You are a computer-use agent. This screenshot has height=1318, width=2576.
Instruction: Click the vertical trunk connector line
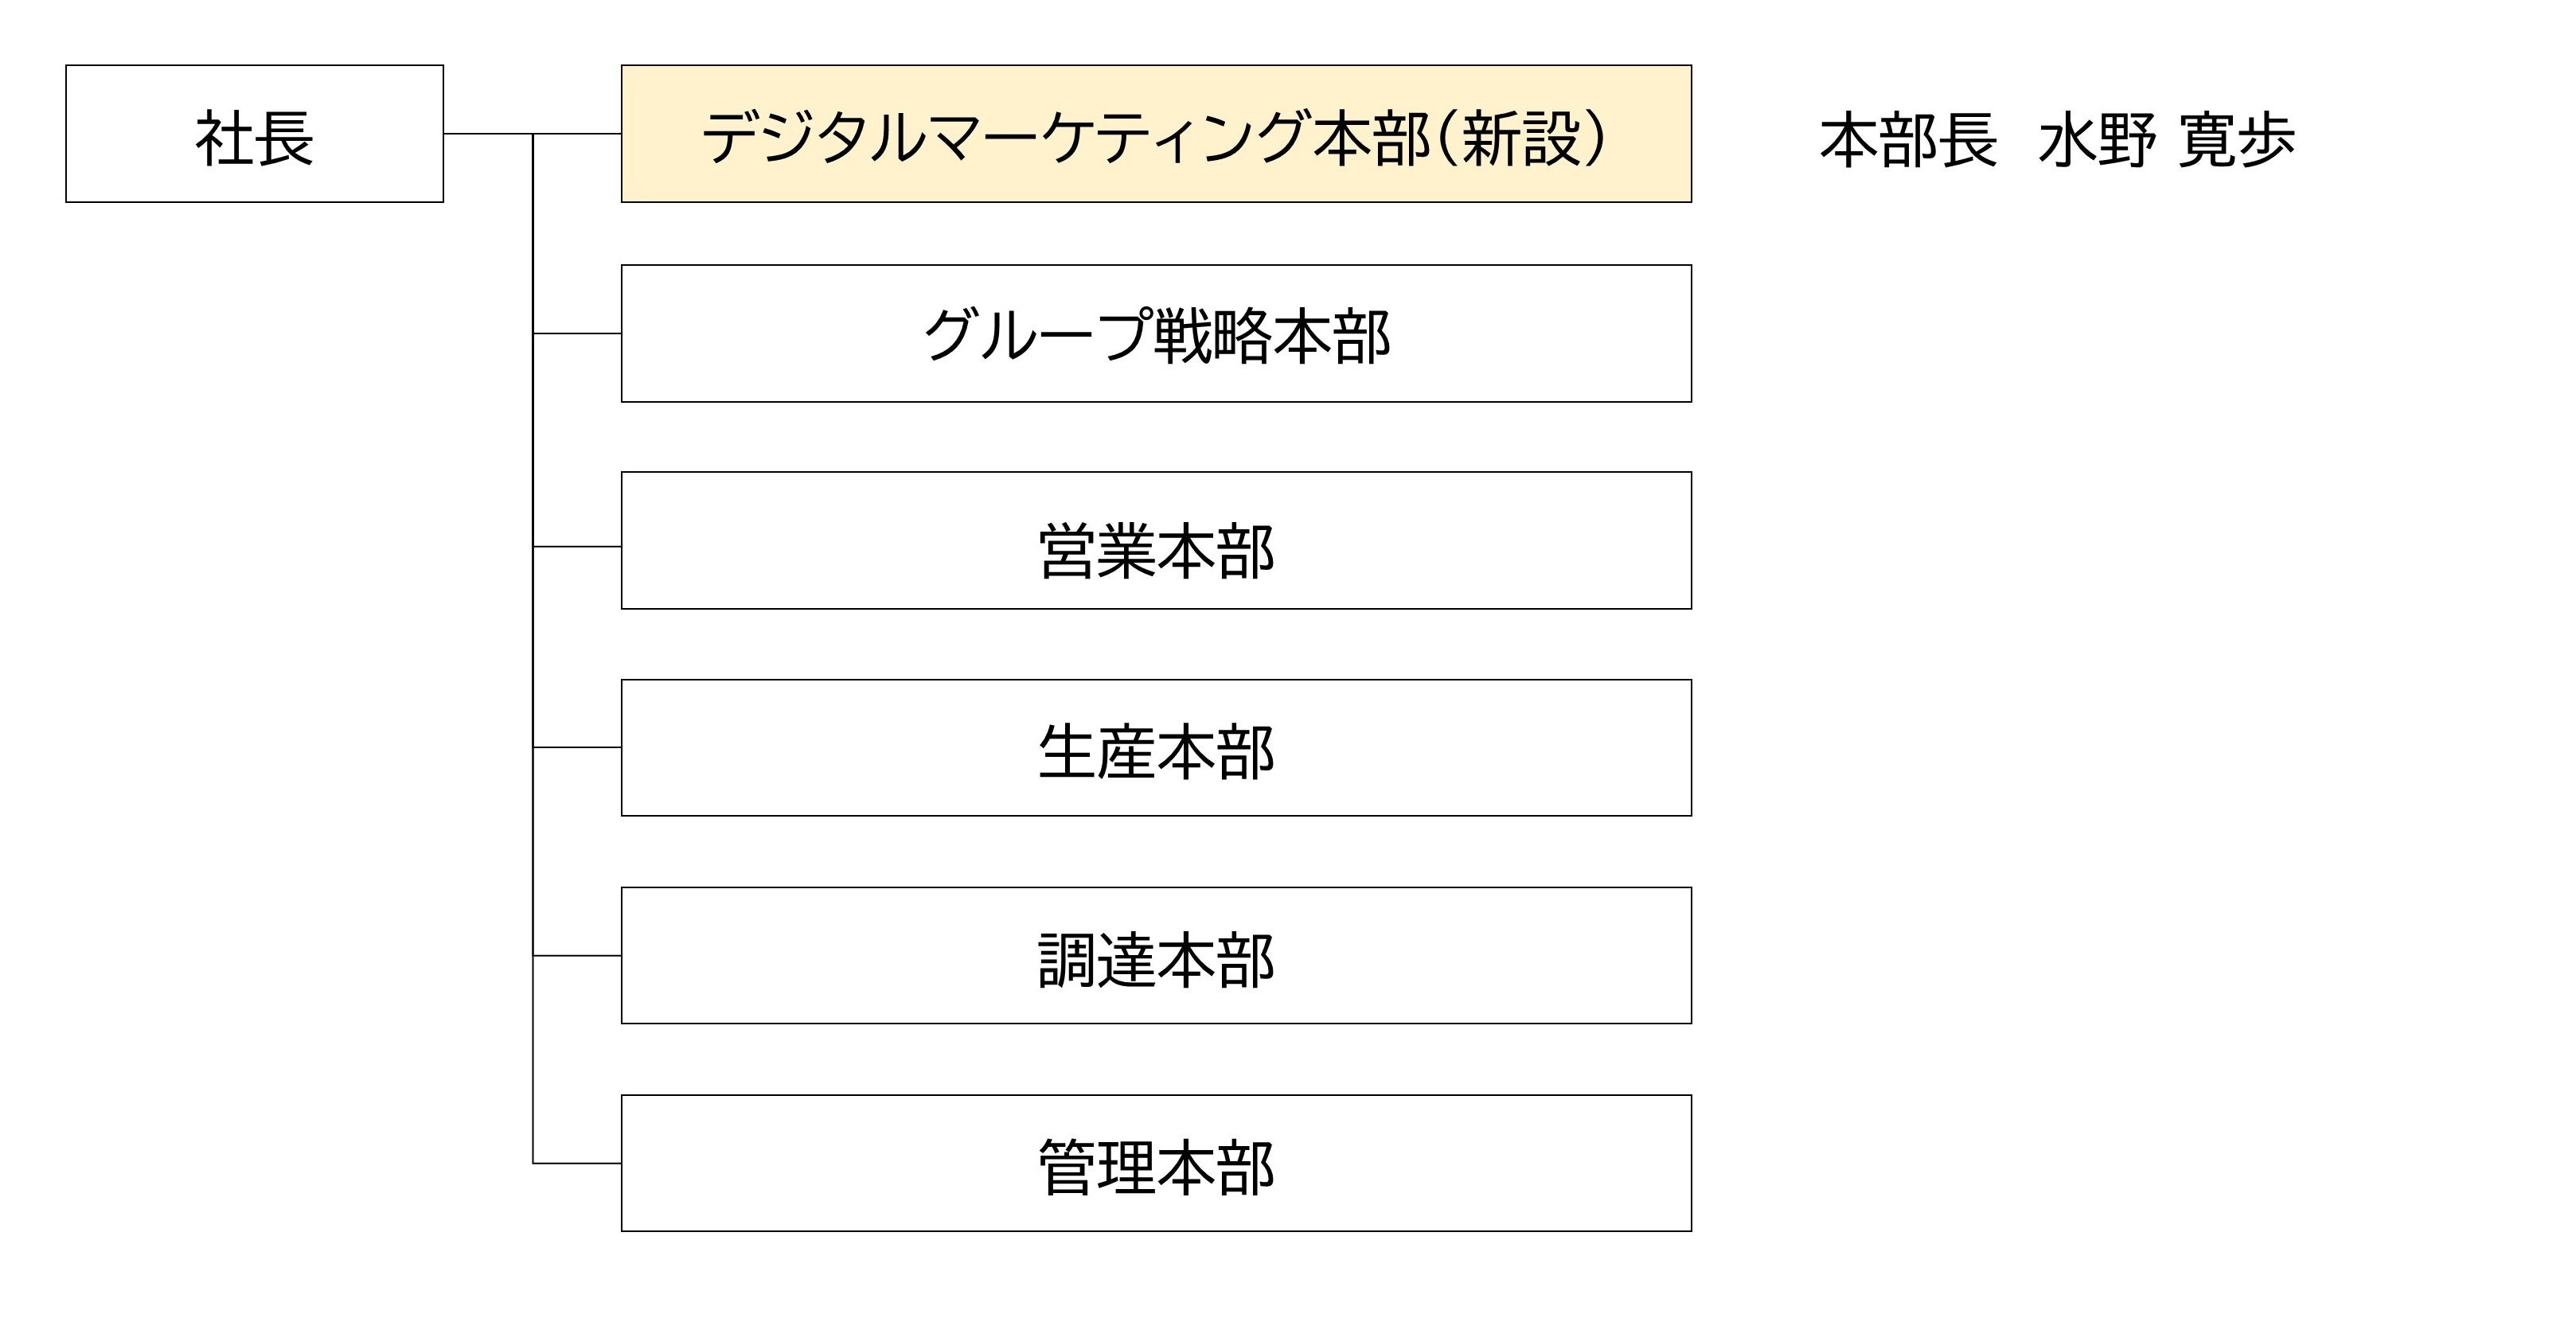point(533,650)
